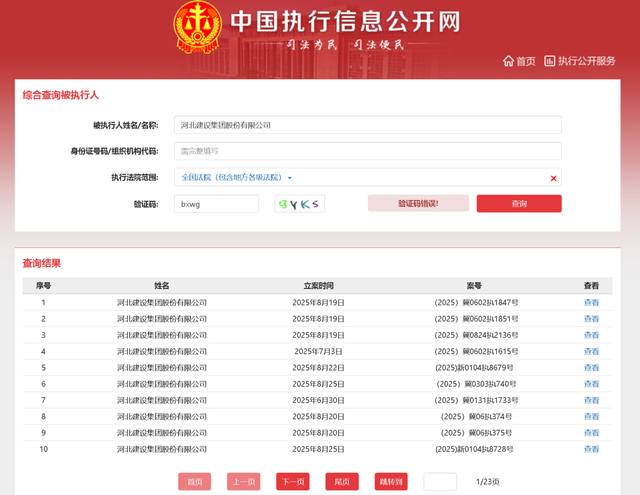The width and height of the screenshot is (640, 495).
Task: Click case number (2025) 冀0824执2136号
Action: click(476, 335)
